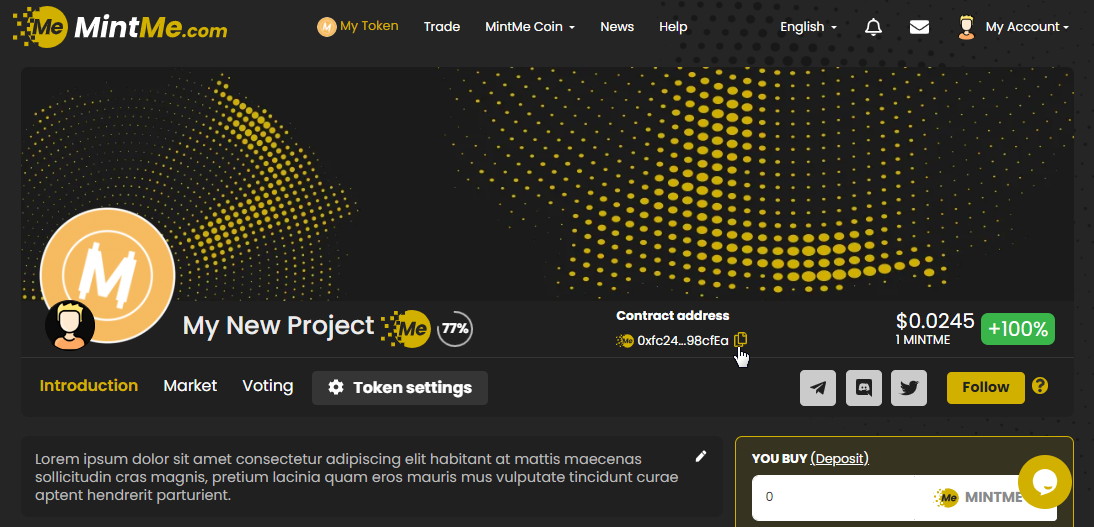The image size is (1094, 527).
Task: Switch to the Market tab
Action: pyautogui.click(x=190, y=386)
